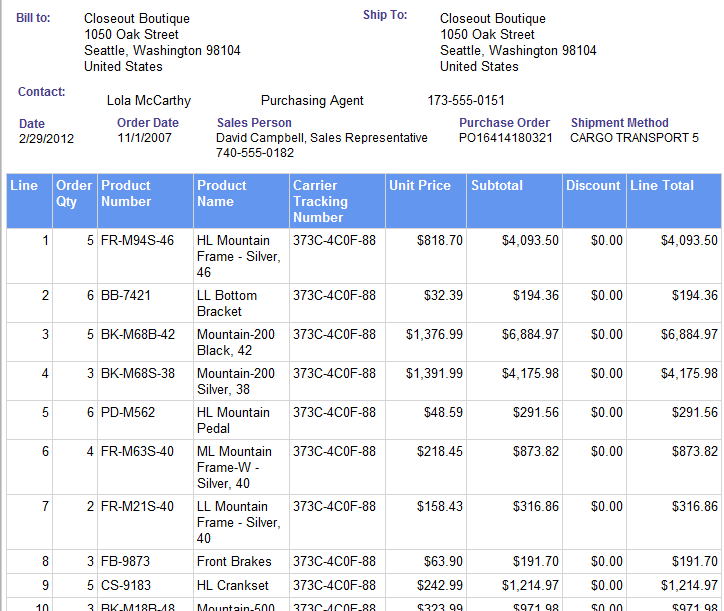Click the Product Name column header

click(x=241, y=201)
